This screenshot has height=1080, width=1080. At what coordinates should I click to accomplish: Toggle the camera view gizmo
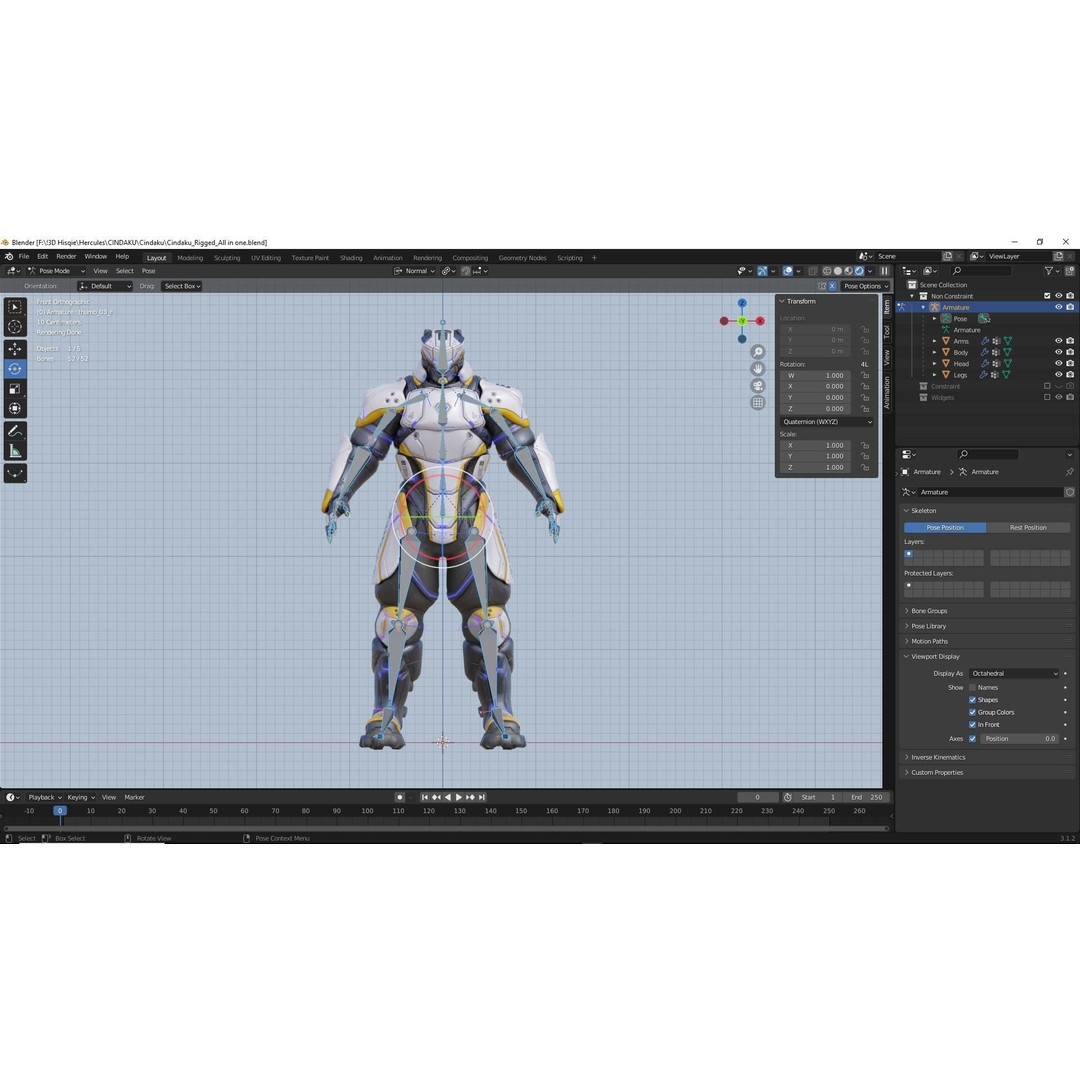click(x=758, y=386)
